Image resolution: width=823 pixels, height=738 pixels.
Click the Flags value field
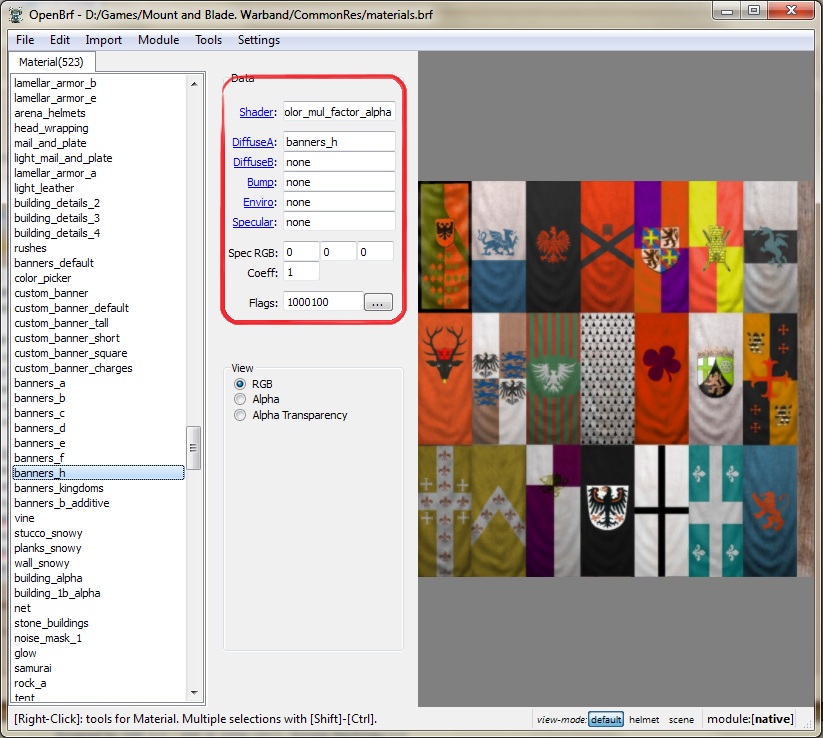click(x=323, y=302)
